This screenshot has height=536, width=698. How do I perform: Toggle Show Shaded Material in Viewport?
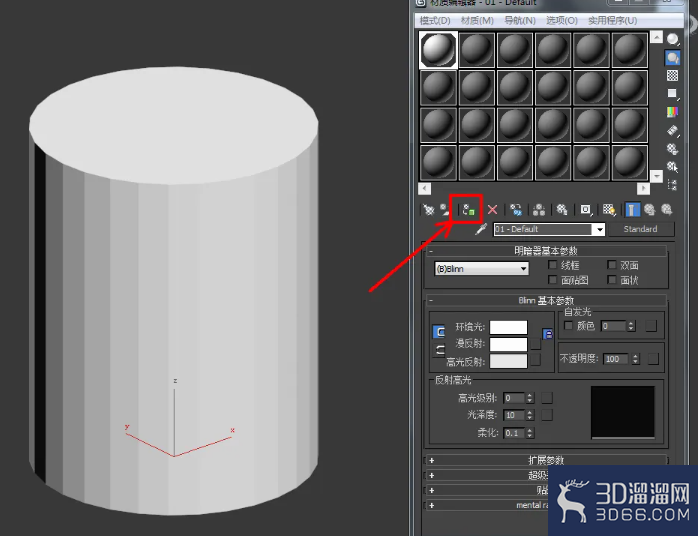(x=609, y=210)
